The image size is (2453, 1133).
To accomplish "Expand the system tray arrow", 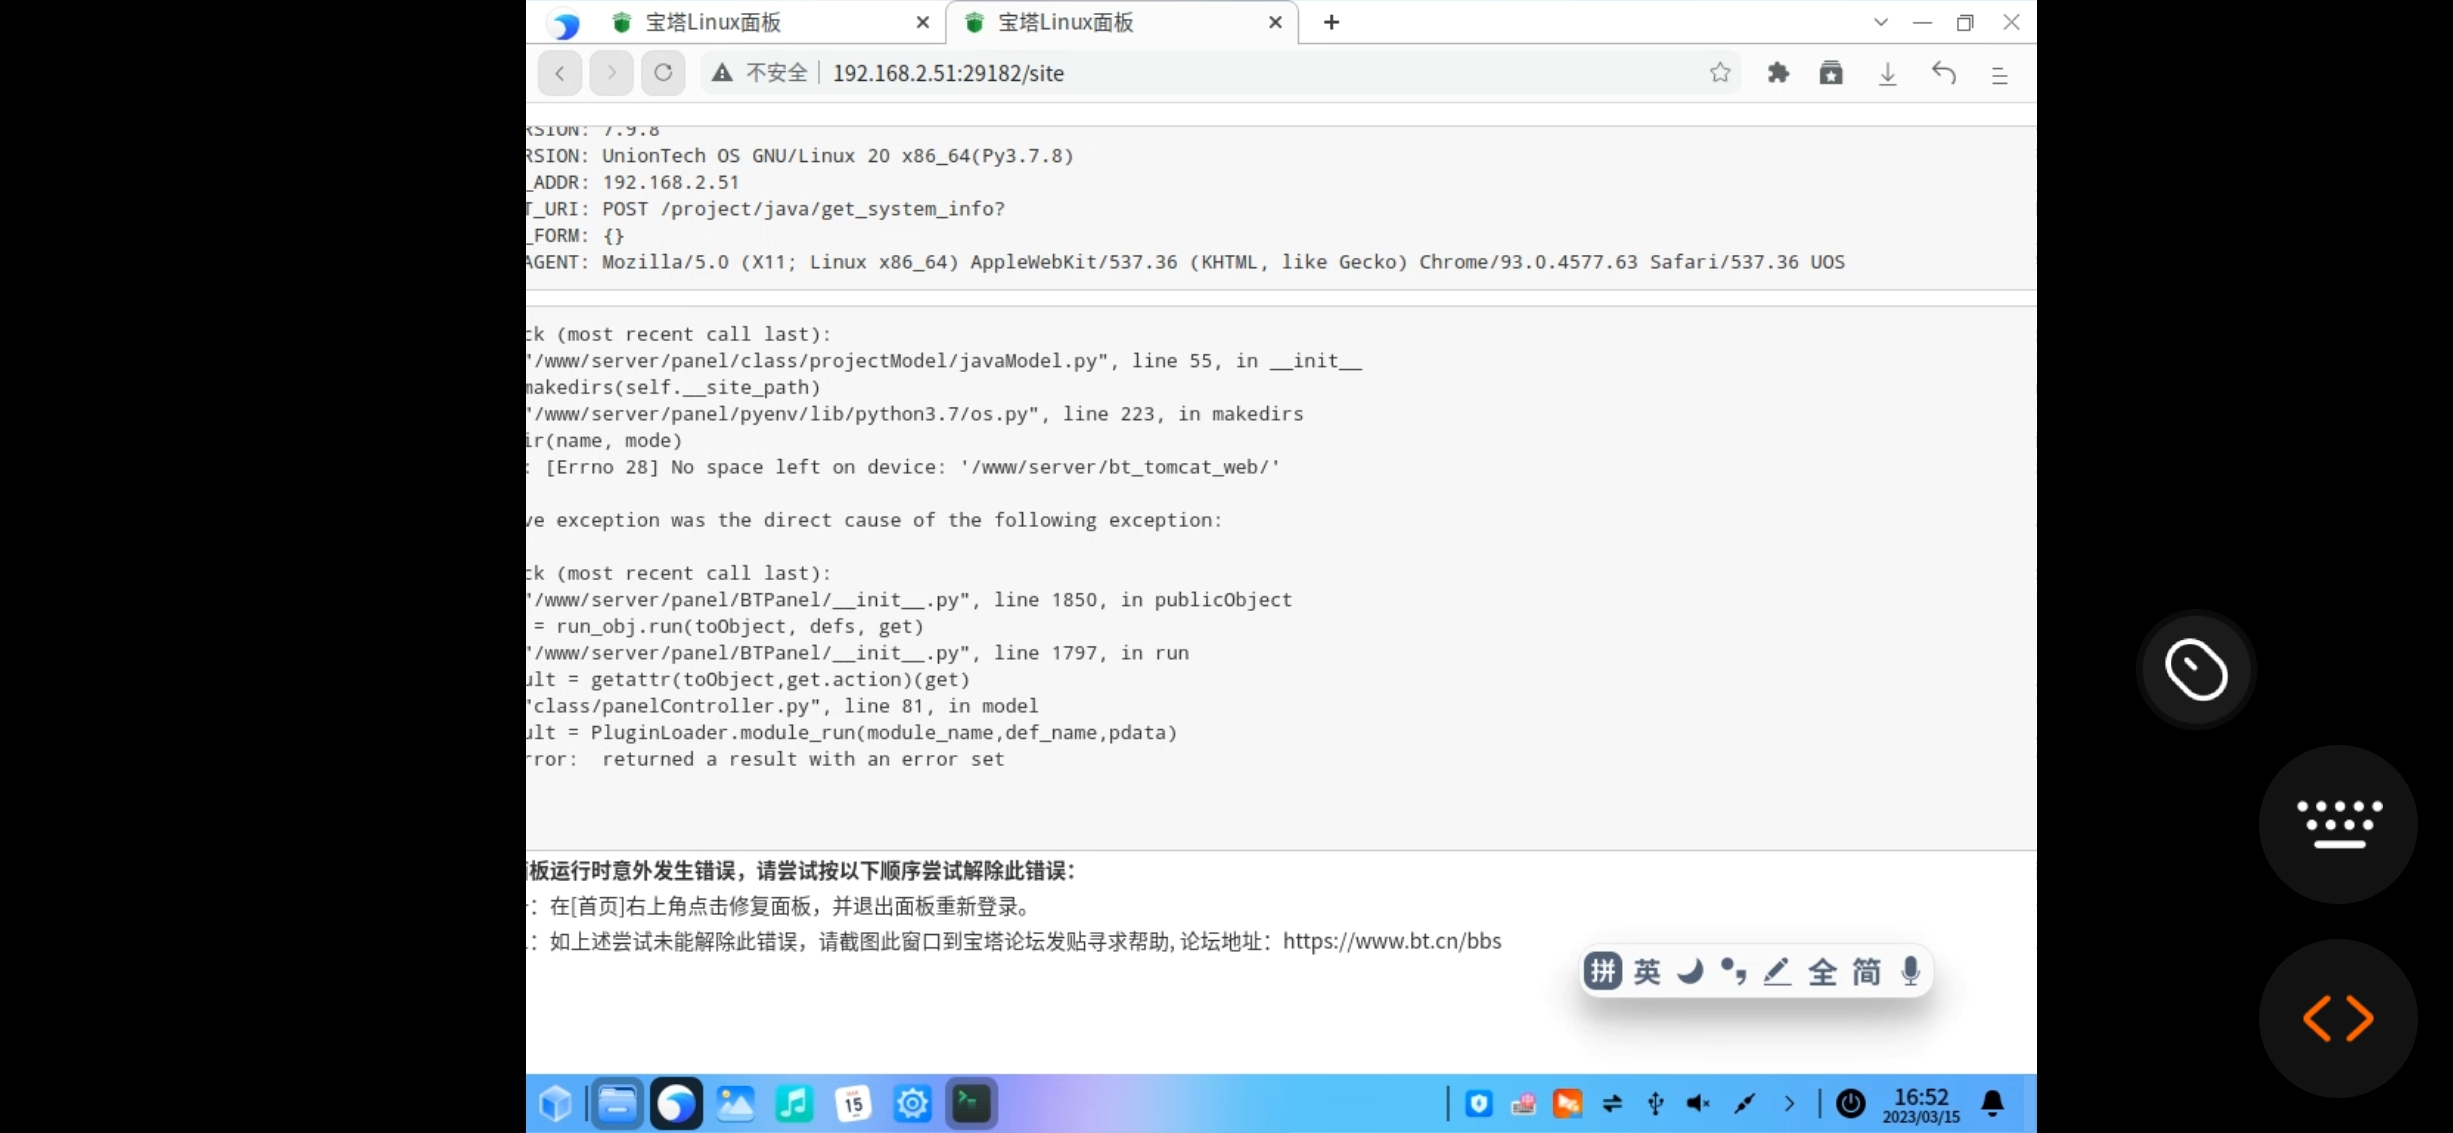I will tap(1789, 1103).
